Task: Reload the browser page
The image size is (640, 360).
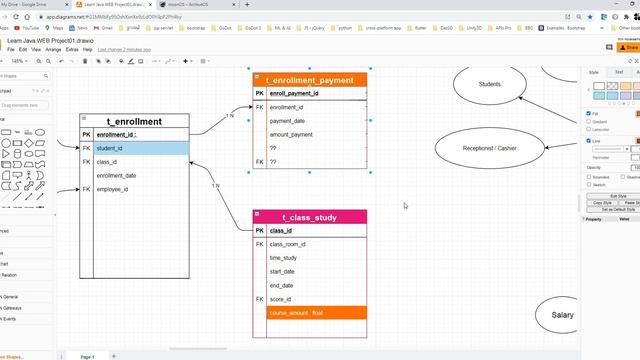Action: tap(16, 17)
